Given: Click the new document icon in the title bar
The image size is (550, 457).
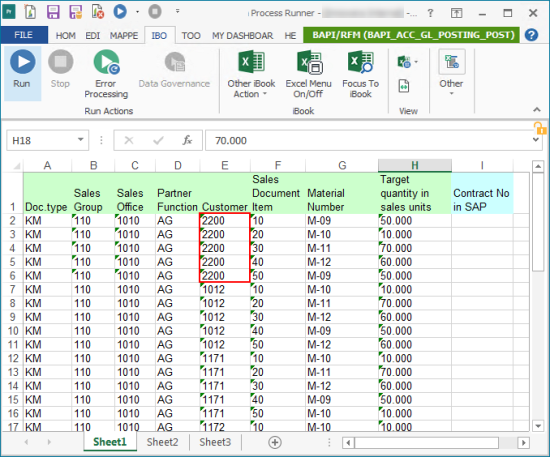Looking at the screenshot, I should 31,12.
